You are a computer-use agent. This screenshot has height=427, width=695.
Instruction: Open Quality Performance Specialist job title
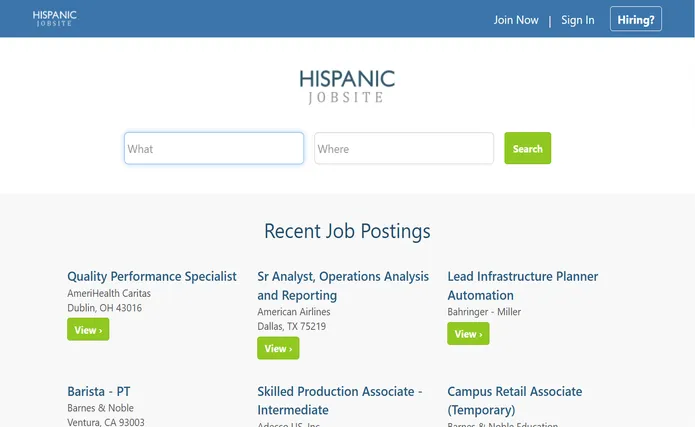(152, 276)
